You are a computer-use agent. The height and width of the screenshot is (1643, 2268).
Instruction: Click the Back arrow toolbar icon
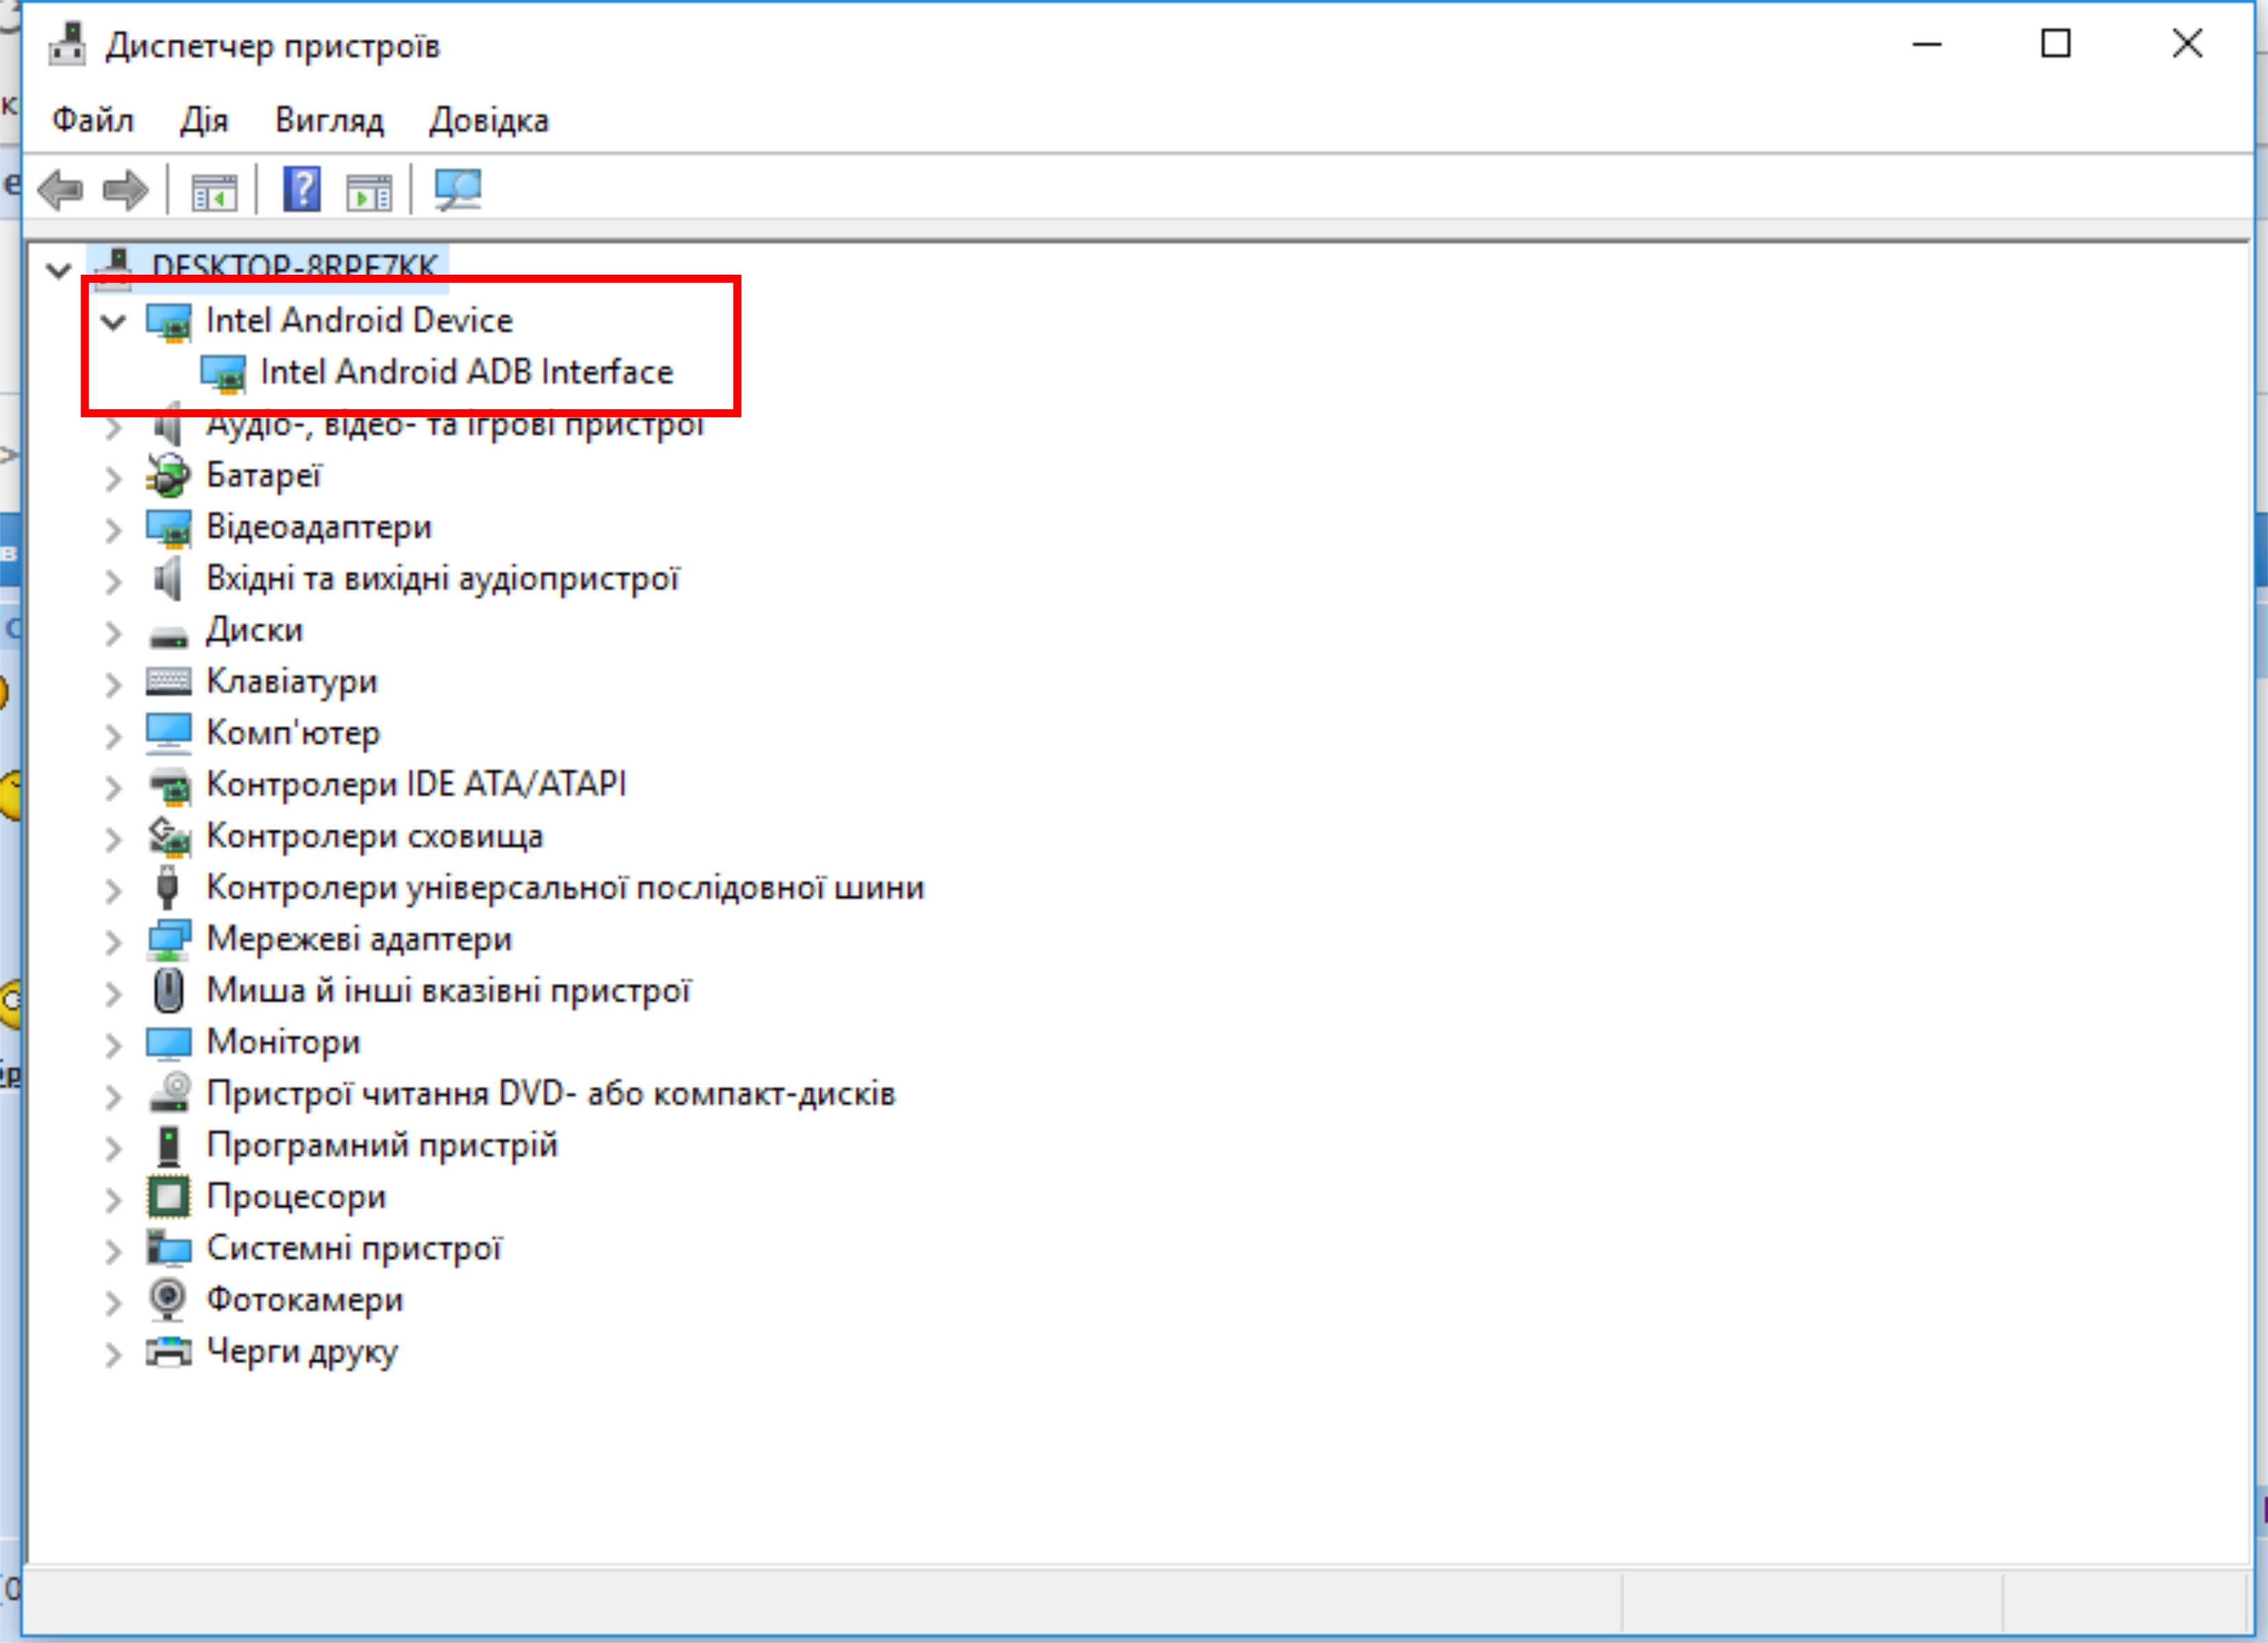(61, 190)
